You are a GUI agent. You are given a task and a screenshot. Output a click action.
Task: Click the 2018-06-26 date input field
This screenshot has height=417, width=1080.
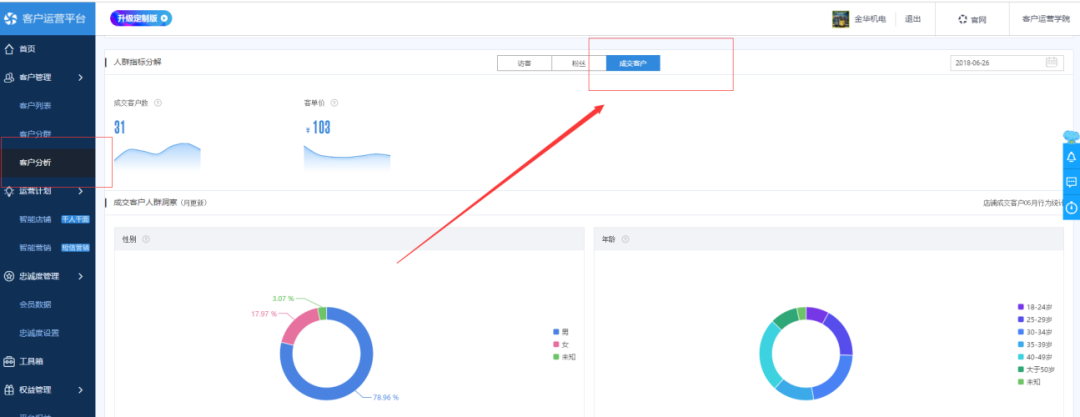point(995,62)
